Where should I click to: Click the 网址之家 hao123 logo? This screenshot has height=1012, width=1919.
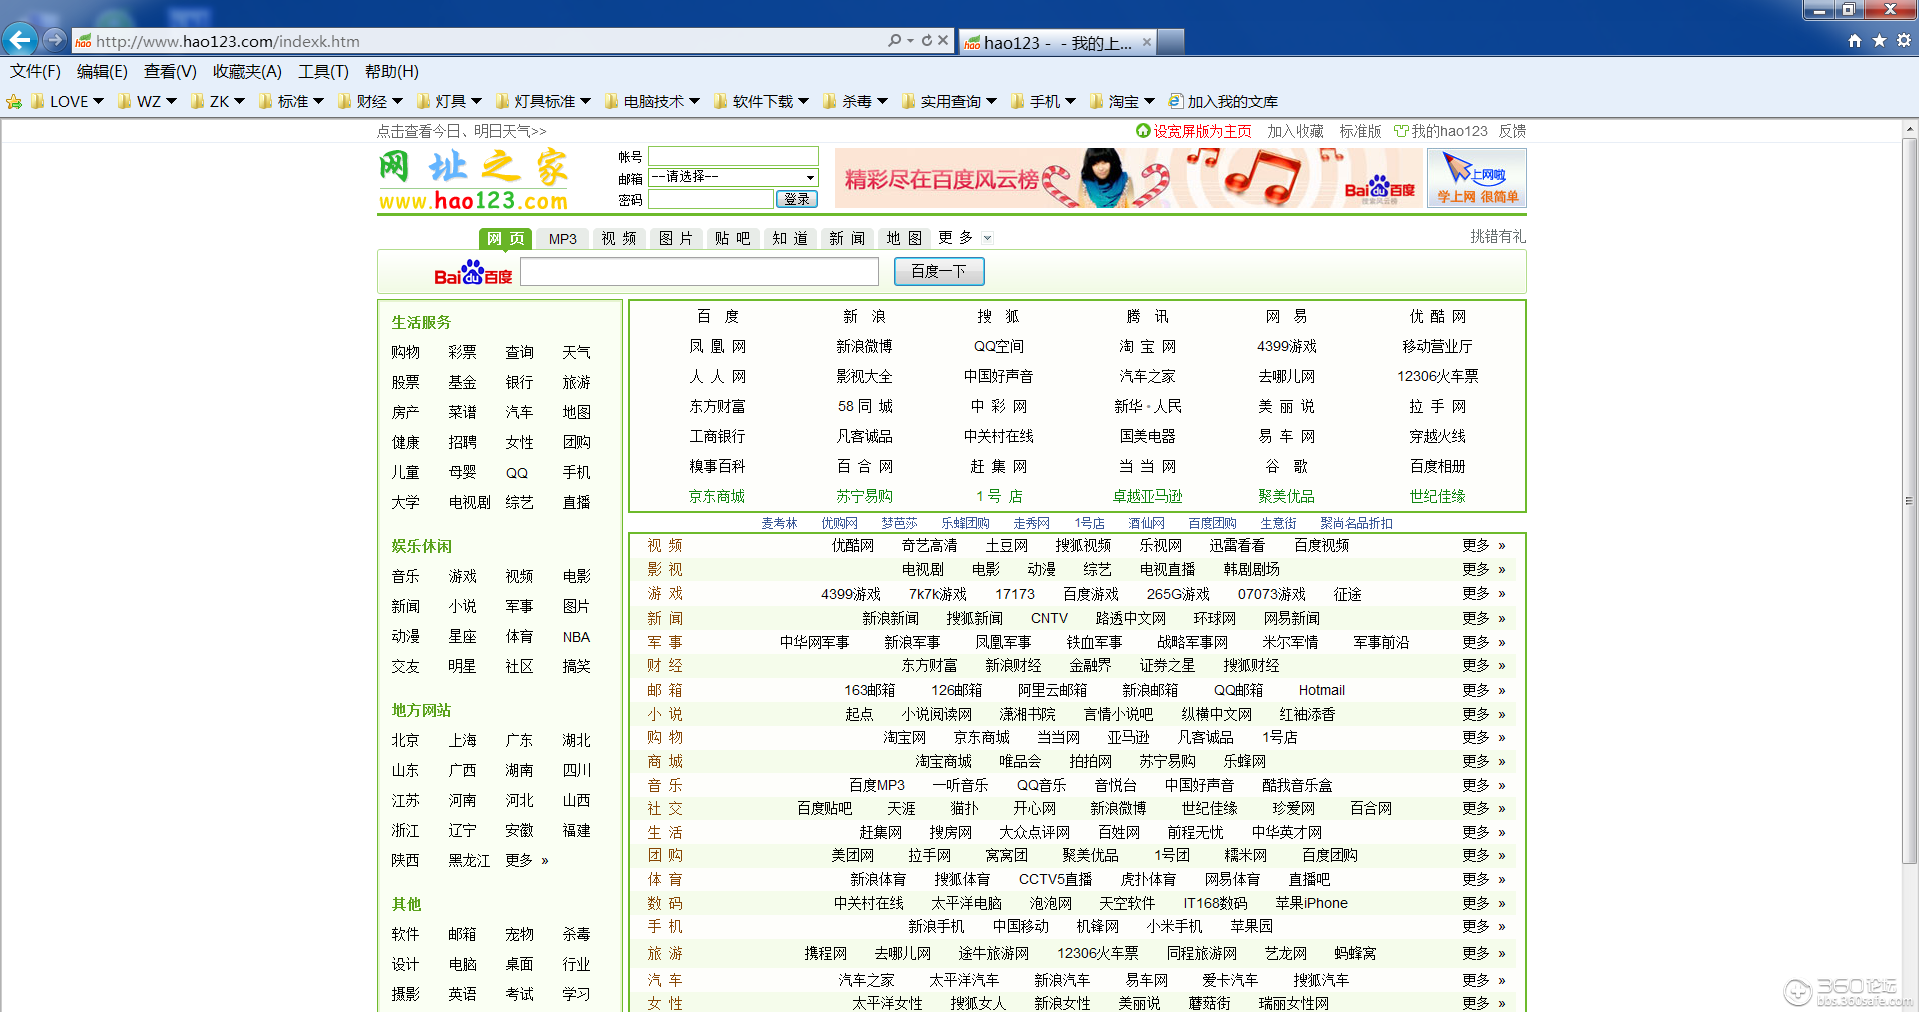point(474,180)
